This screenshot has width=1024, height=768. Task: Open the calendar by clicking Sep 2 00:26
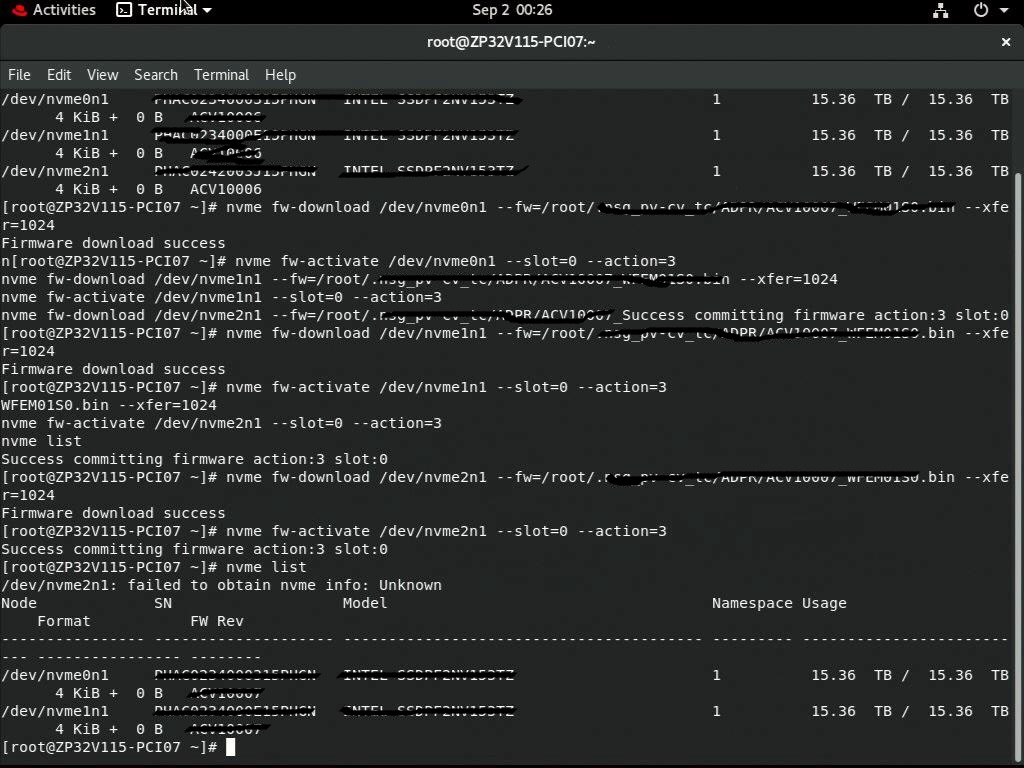512,10
